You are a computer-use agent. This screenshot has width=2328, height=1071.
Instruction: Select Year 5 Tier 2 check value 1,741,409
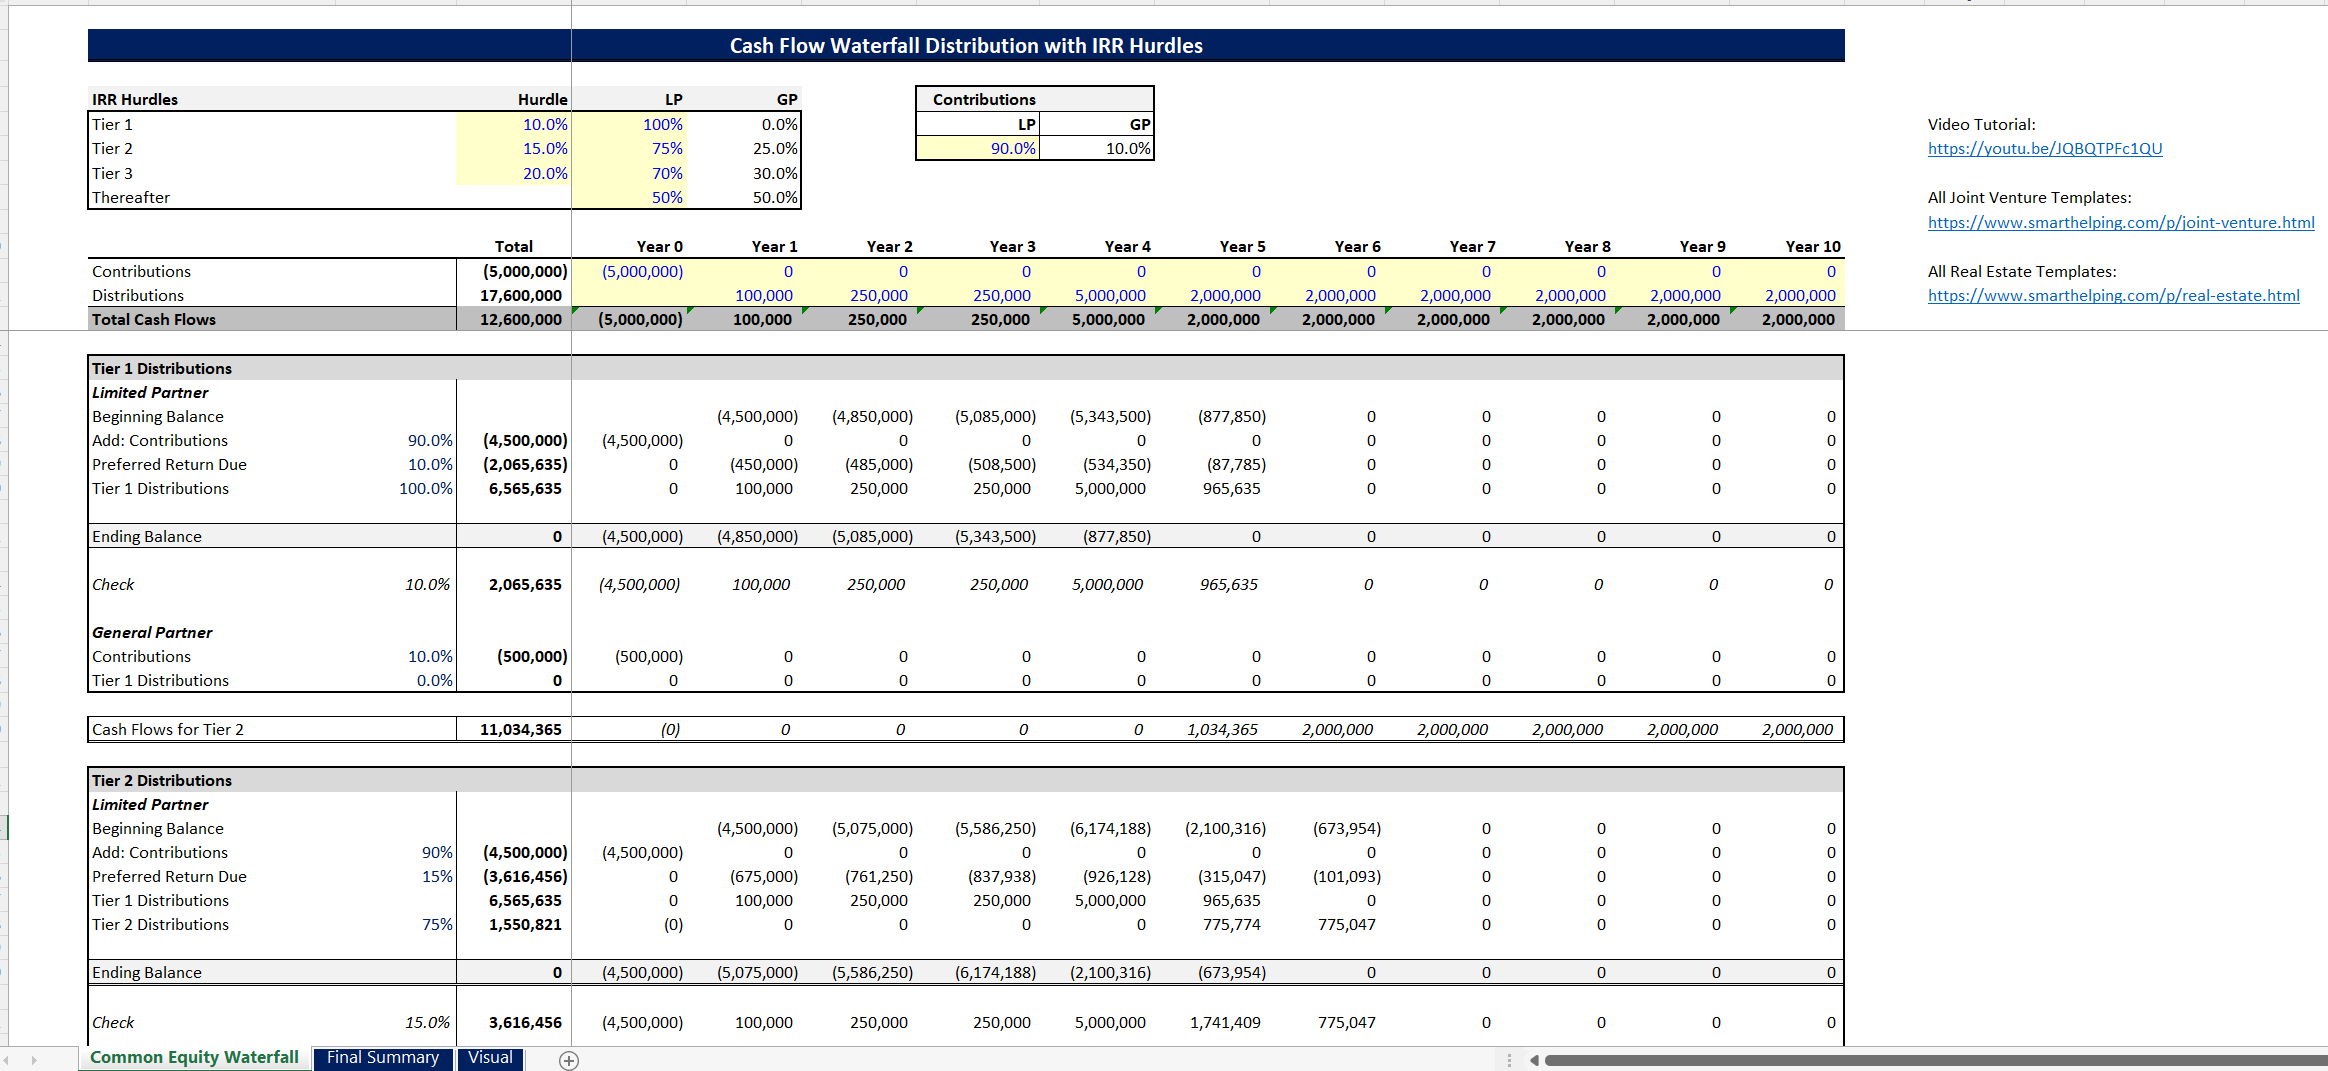click(x=1212, y=1022)
